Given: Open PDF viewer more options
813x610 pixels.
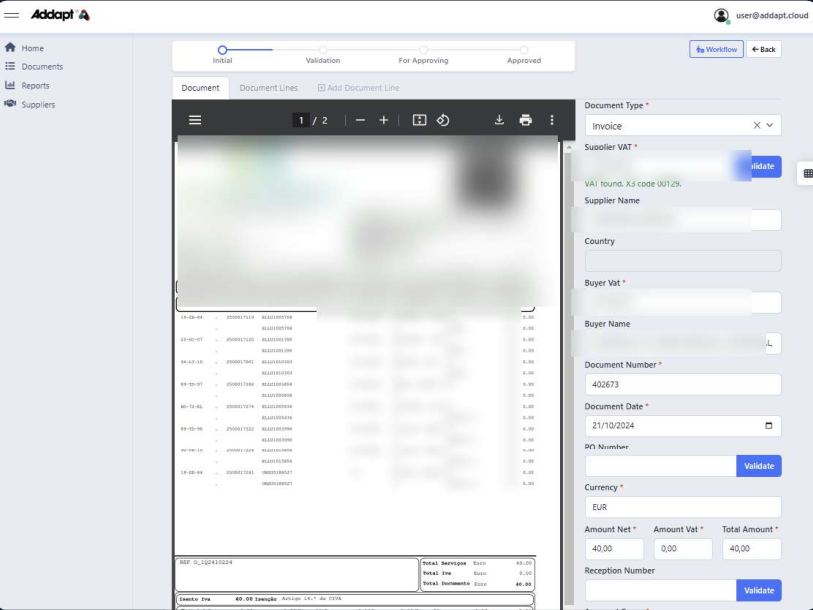Looking at the screenshot, I should tap(552, 120).
